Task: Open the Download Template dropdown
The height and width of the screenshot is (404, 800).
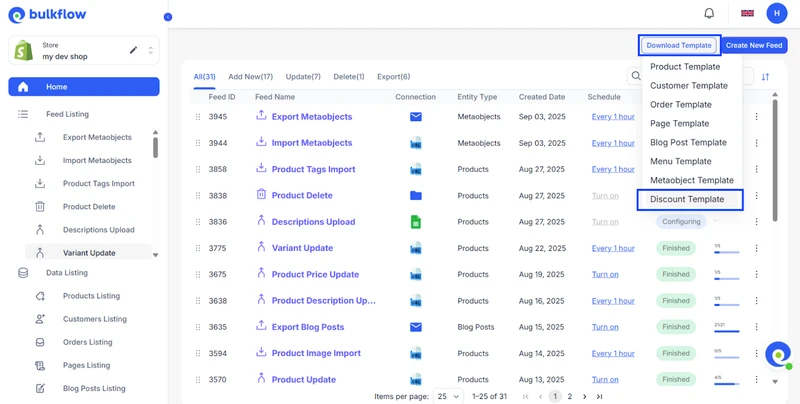Action: pyautogui.click(x=679, y=45)
